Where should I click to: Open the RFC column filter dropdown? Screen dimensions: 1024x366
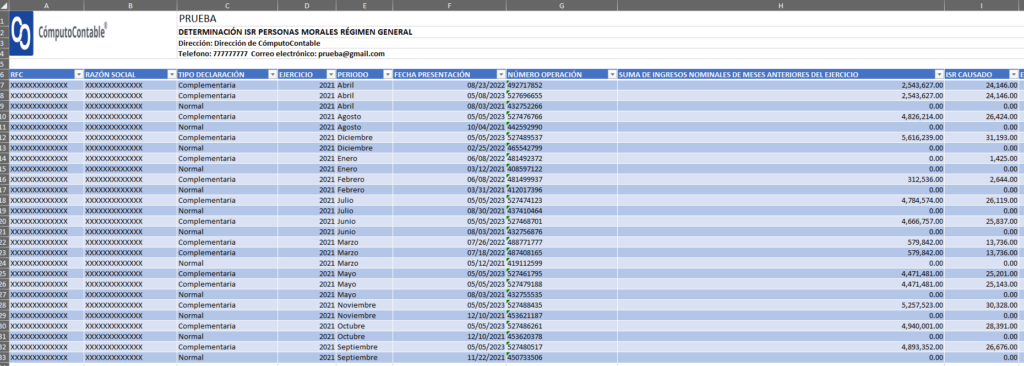(x=79, y=75)
